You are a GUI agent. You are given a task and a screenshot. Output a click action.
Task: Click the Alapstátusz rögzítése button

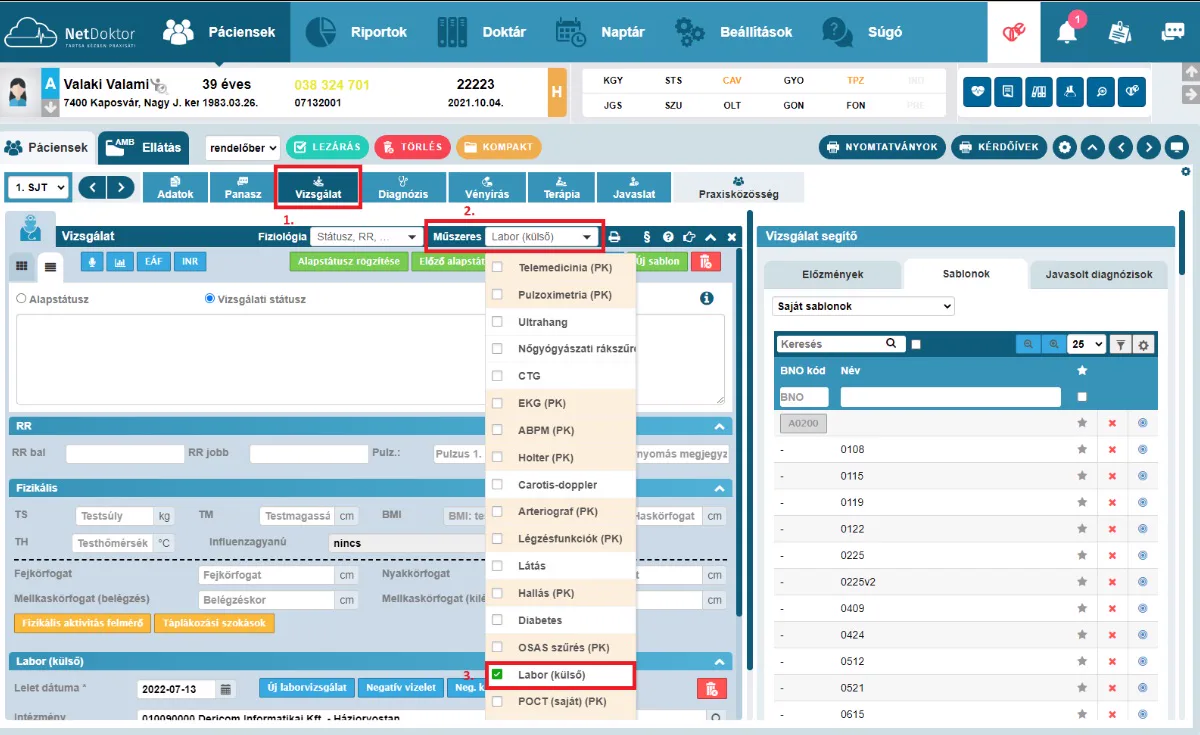tap(348, 262)
